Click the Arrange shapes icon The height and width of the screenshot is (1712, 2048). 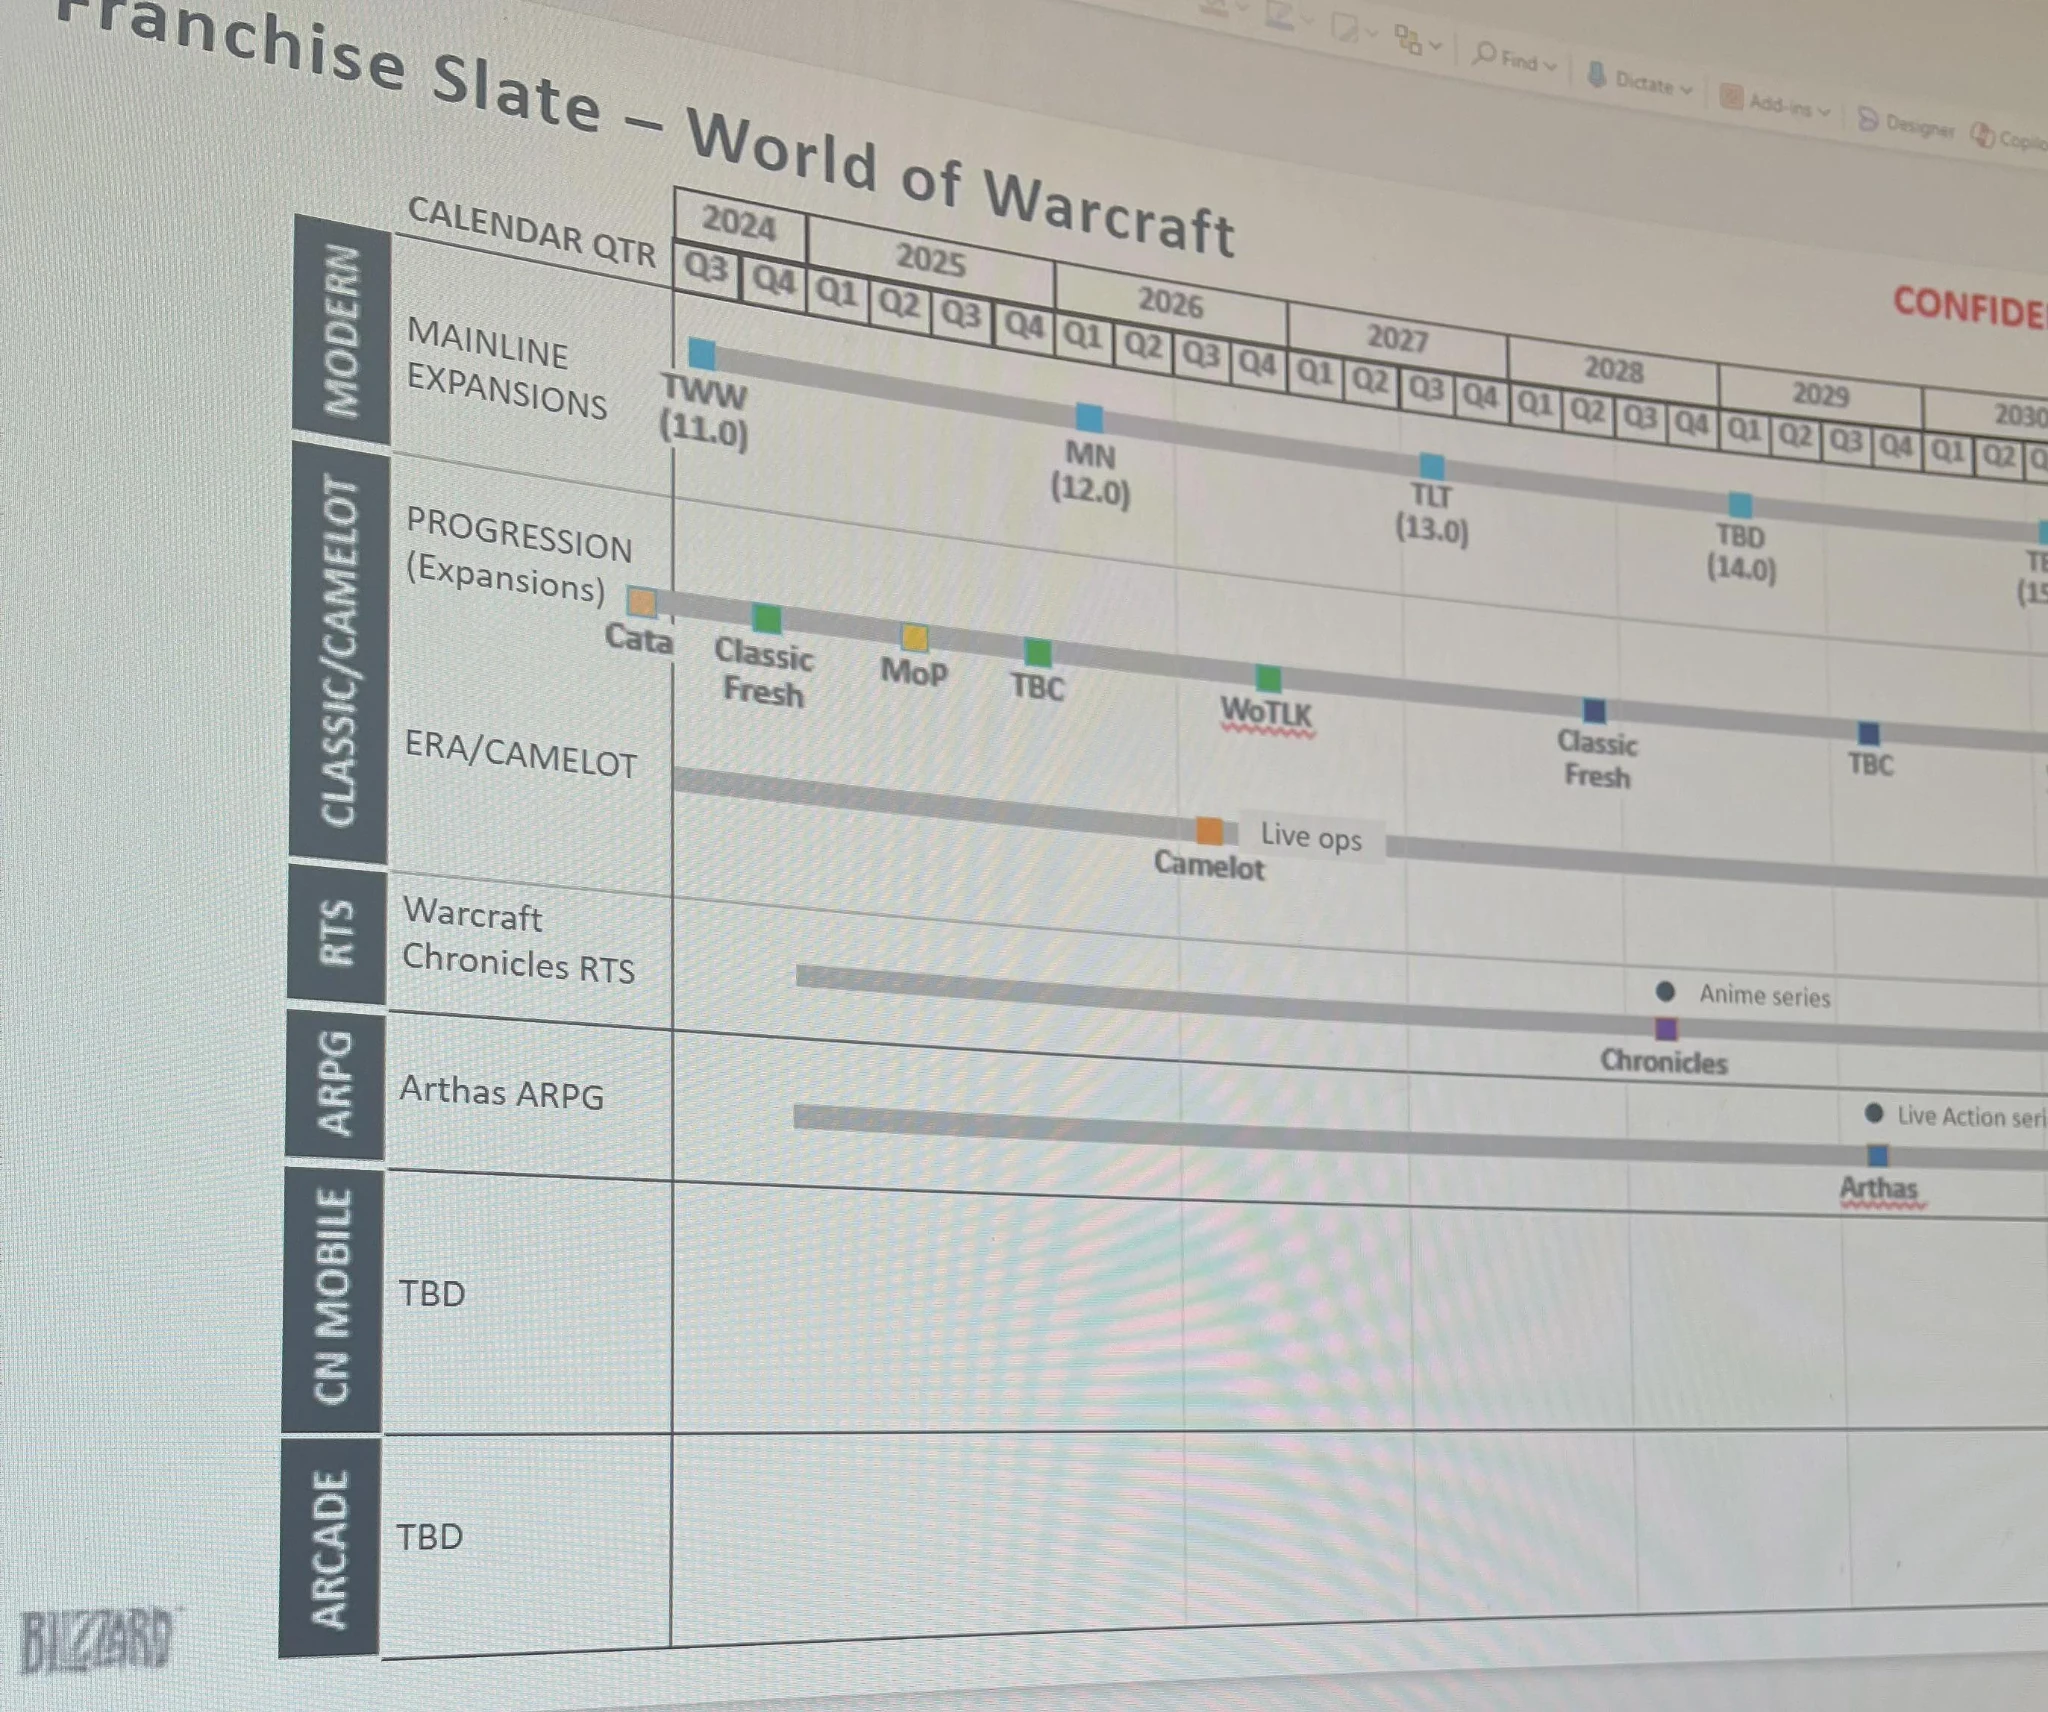click(x=1409, y=40)
